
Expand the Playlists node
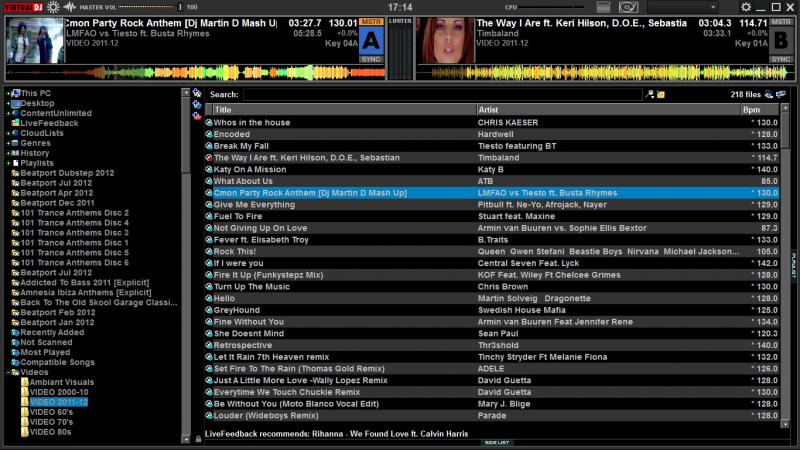point(8,163)
